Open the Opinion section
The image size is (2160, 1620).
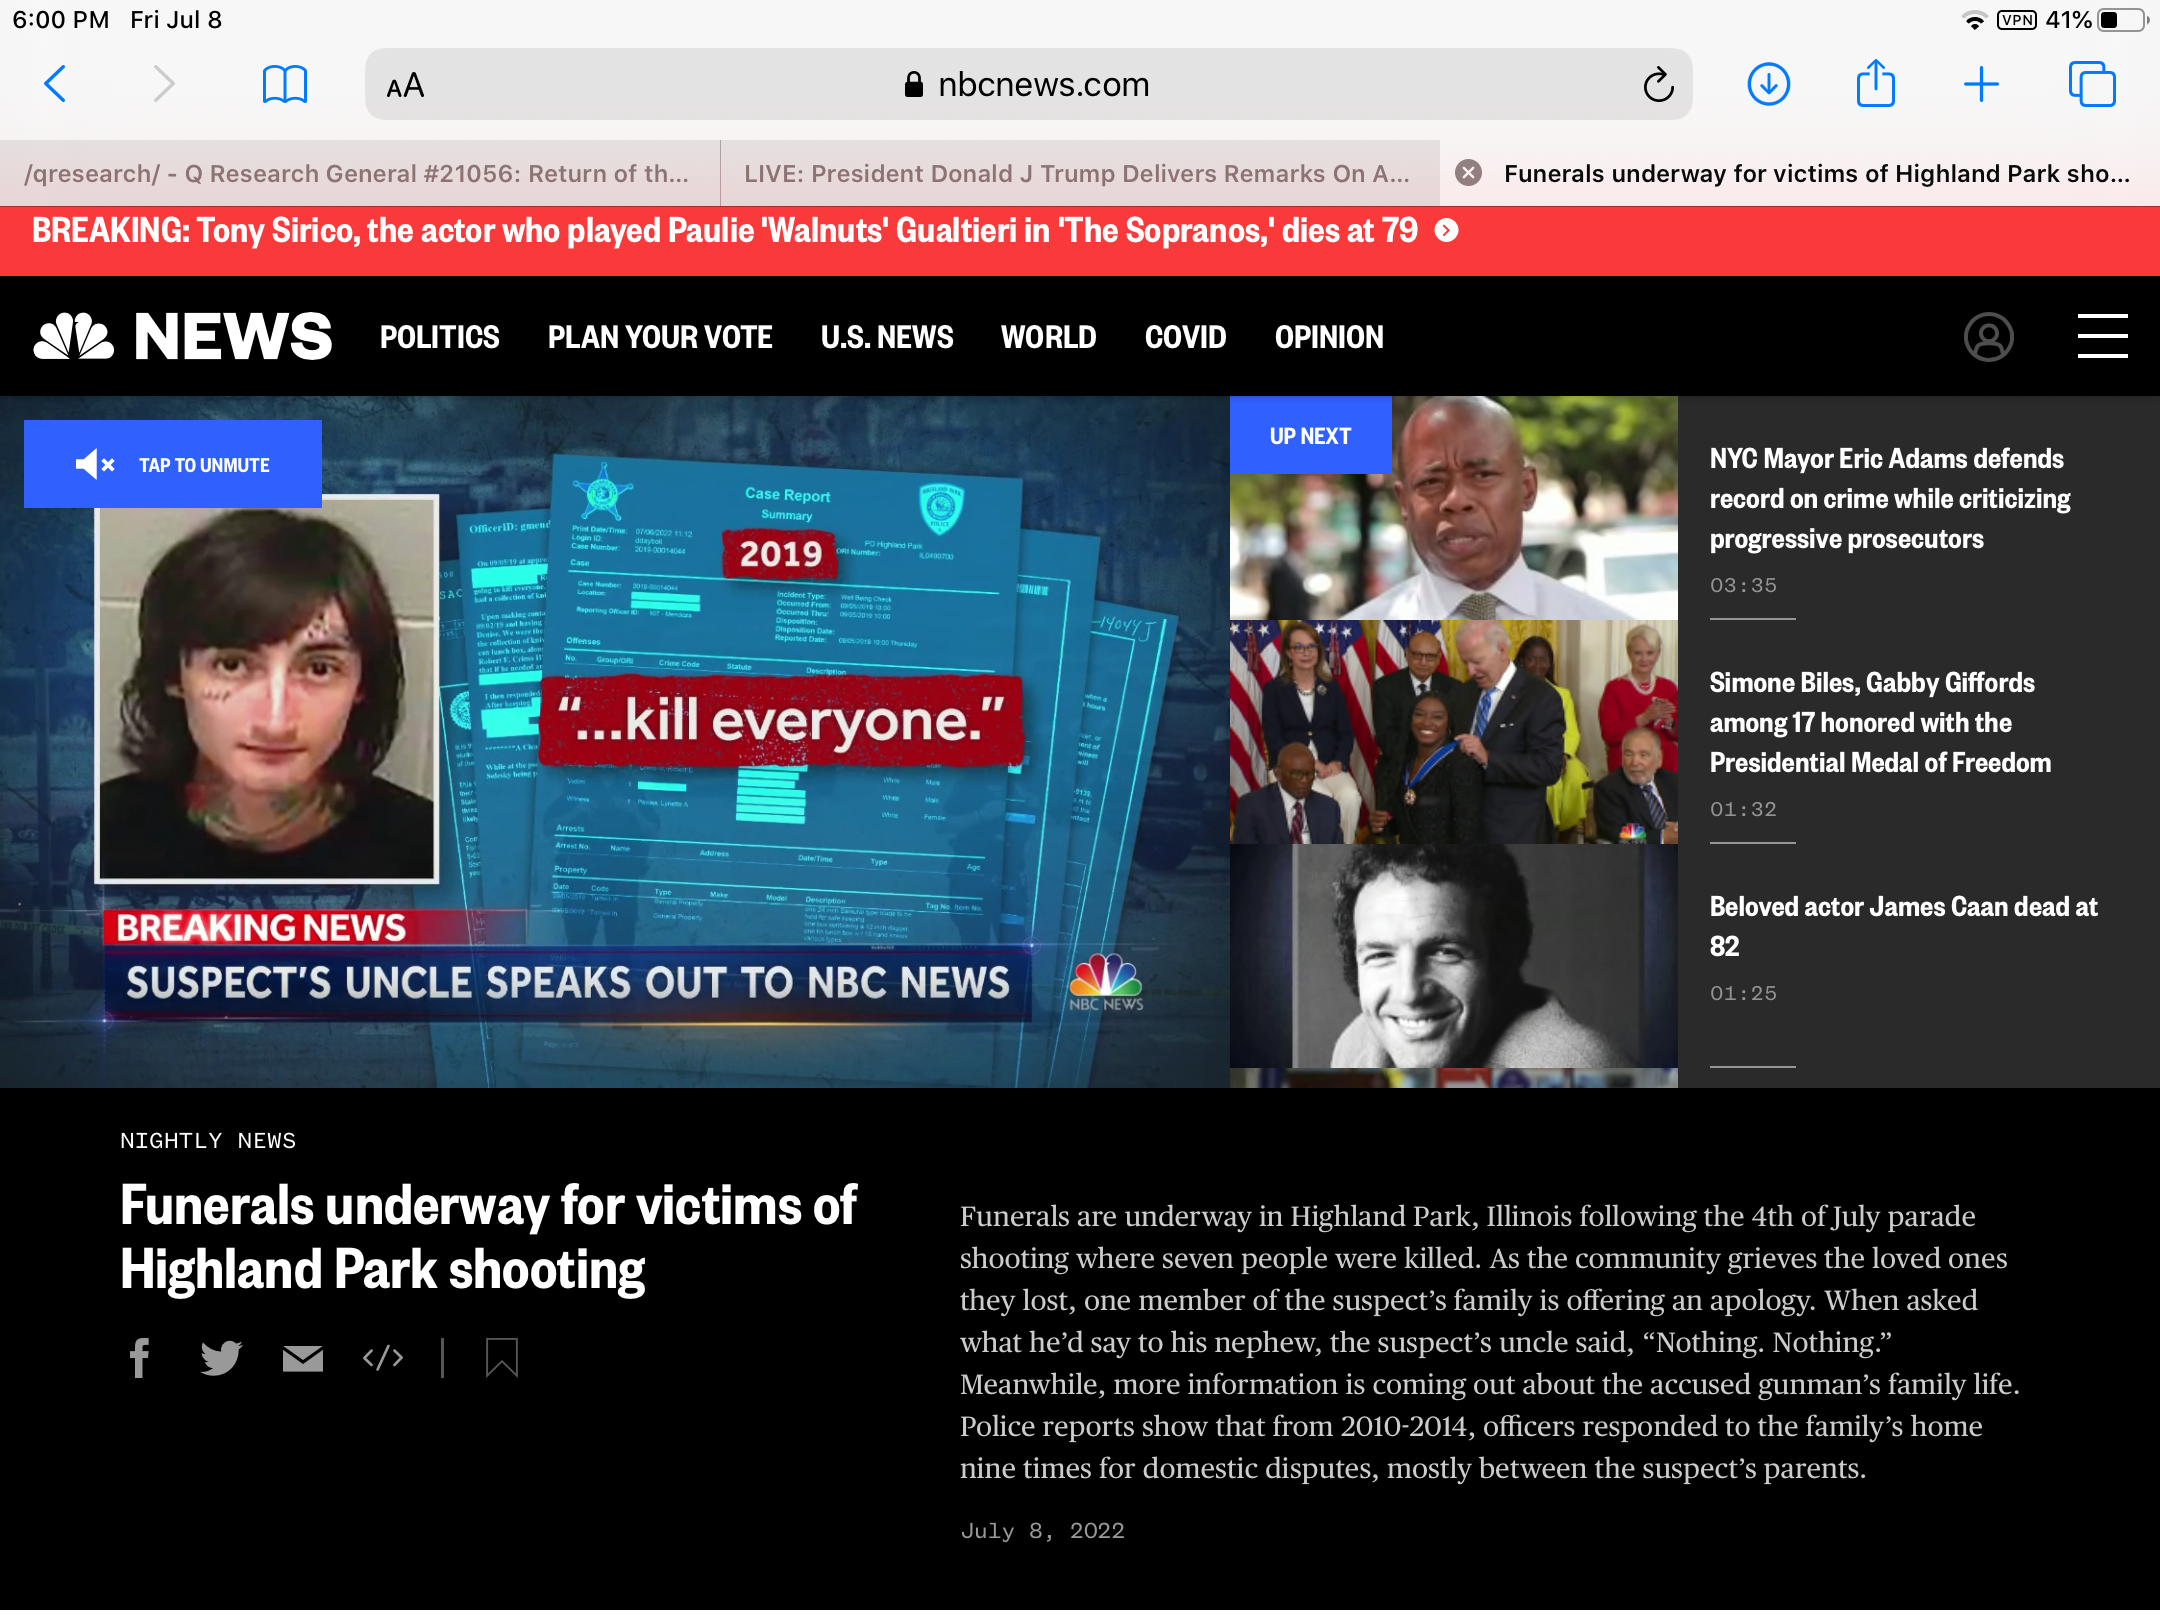point(1329,337)
